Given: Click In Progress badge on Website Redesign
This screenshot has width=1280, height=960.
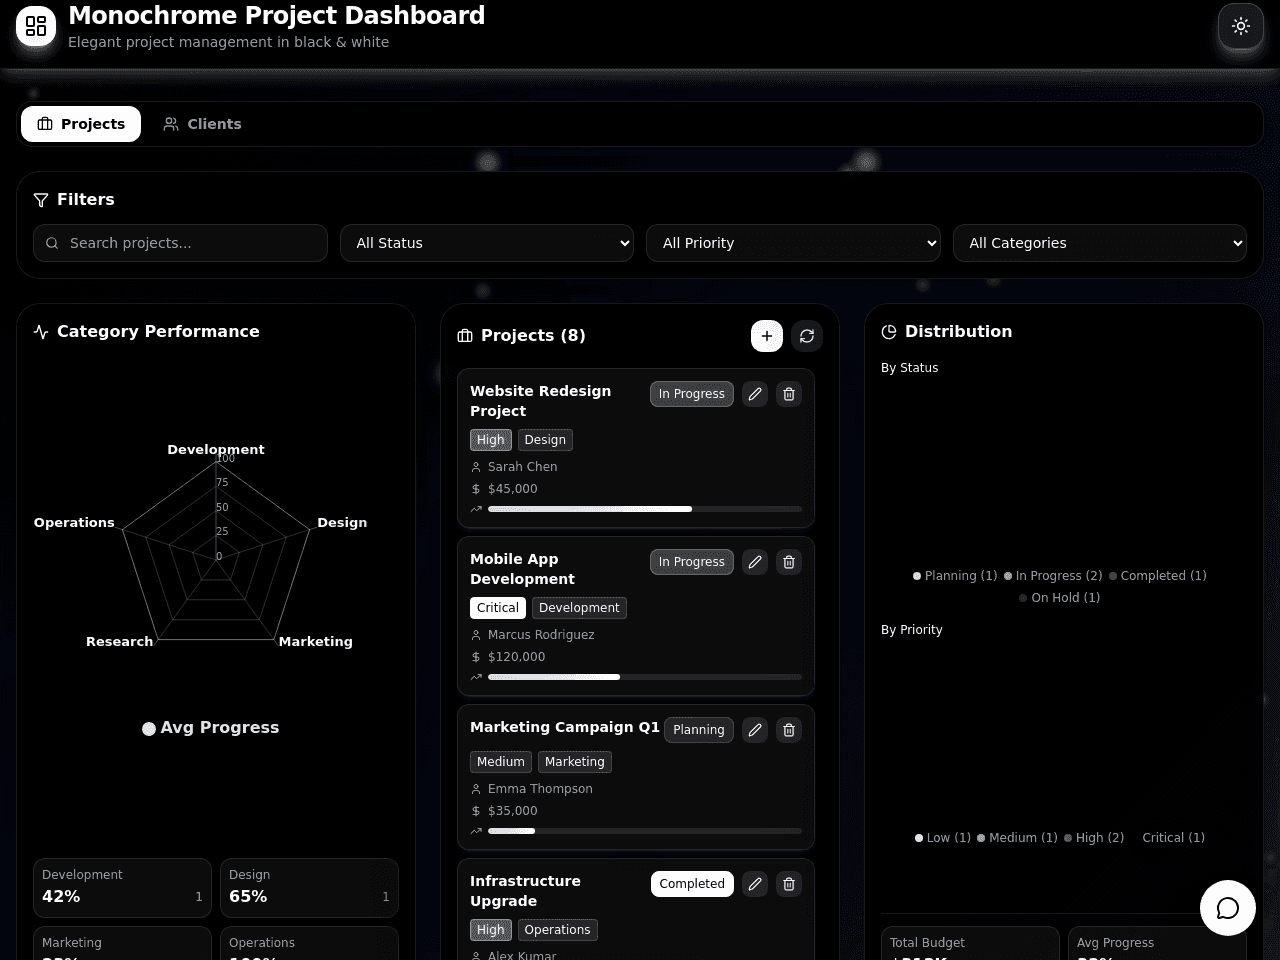Looking at the screenshot, I should coord(692,394).
